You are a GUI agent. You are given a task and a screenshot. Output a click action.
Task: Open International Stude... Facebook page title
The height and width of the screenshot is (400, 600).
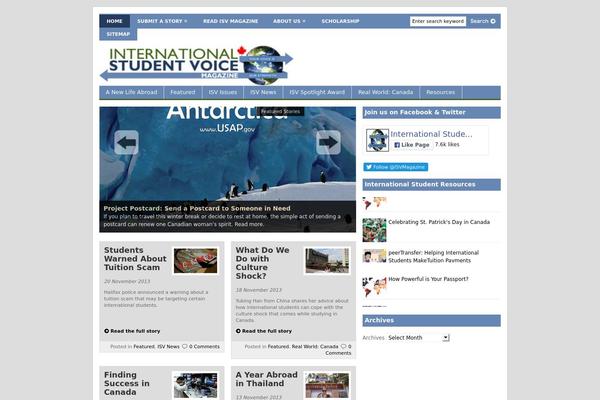[431, 134]
